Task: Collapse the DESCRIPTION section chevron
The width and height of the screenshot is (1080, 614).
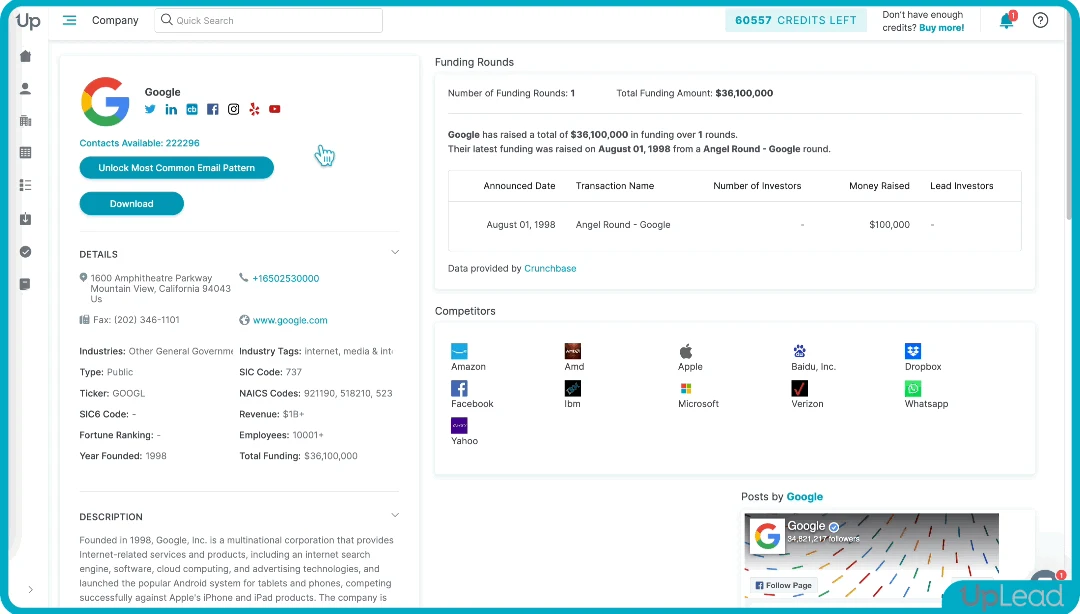Action: (x=395, y=515)
